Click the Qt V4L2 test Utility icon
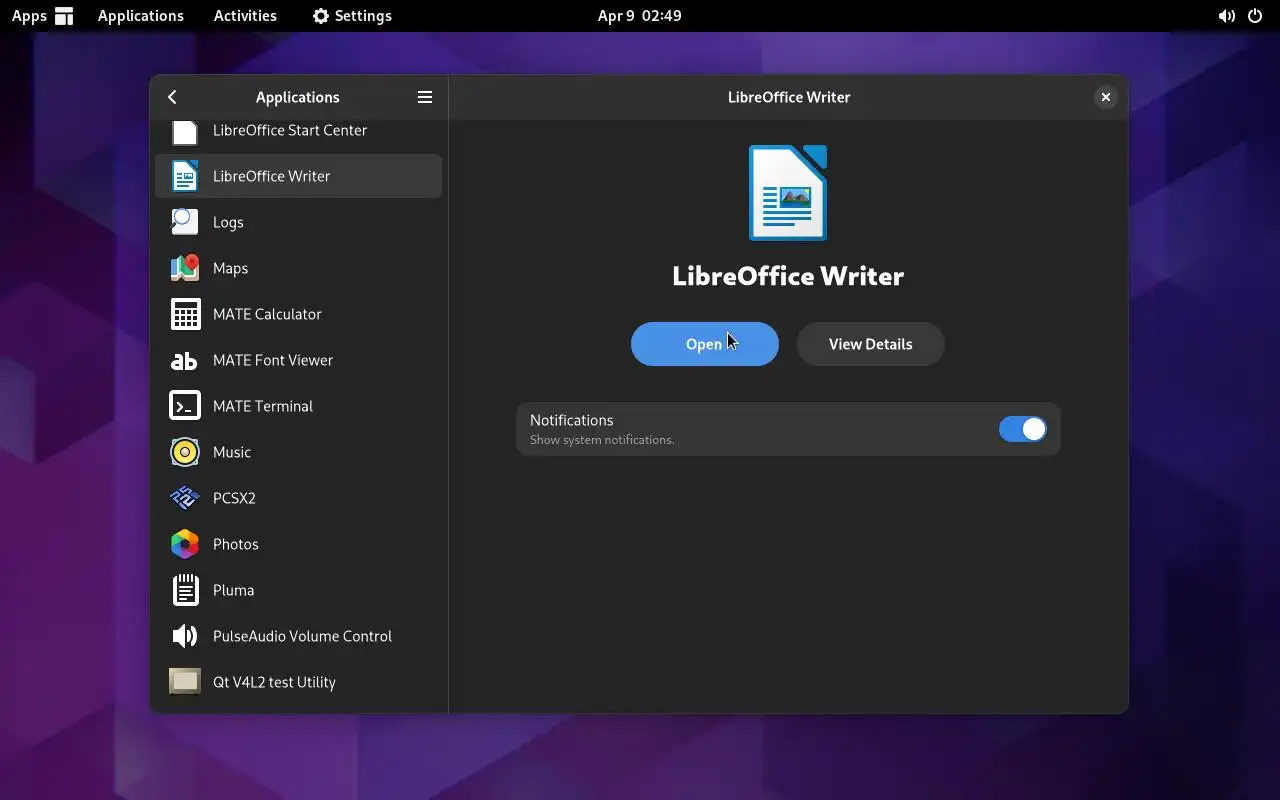The width and height of the screenshot is (1280, 800). click(x=185, y=682)
